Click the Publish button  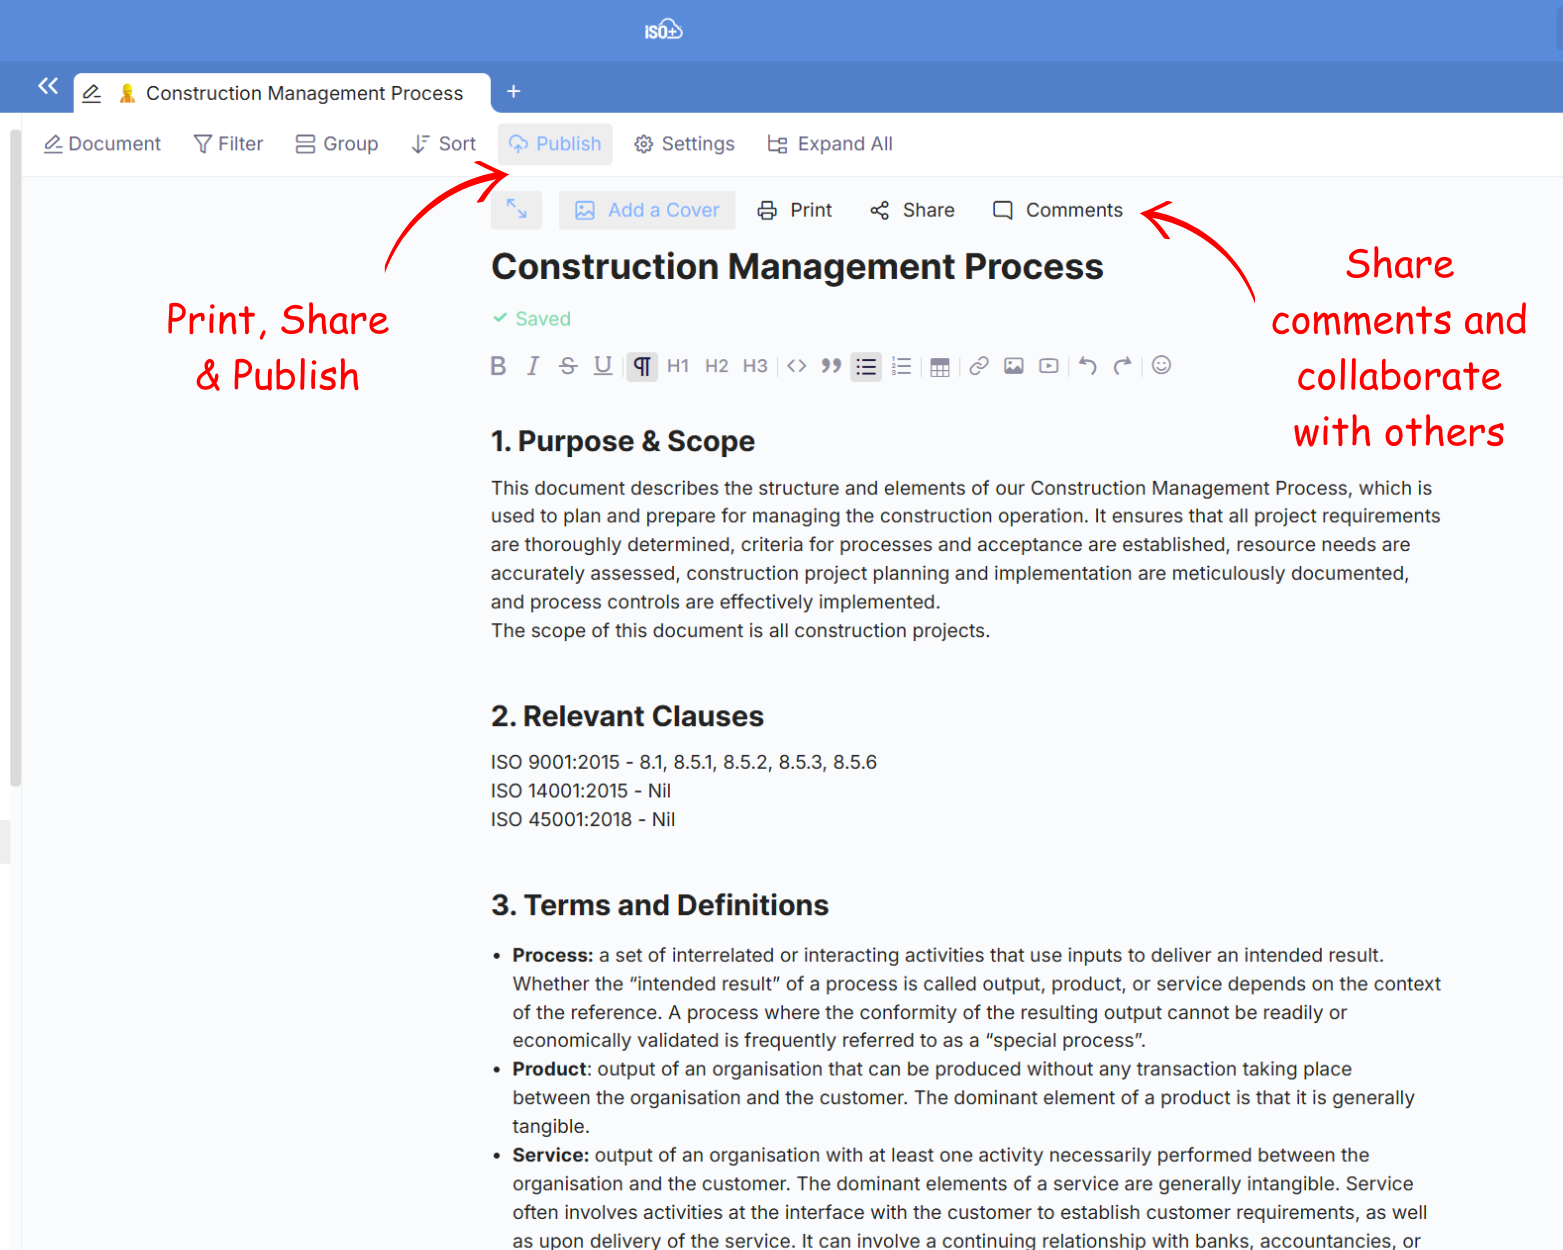[x=555, y=144]
